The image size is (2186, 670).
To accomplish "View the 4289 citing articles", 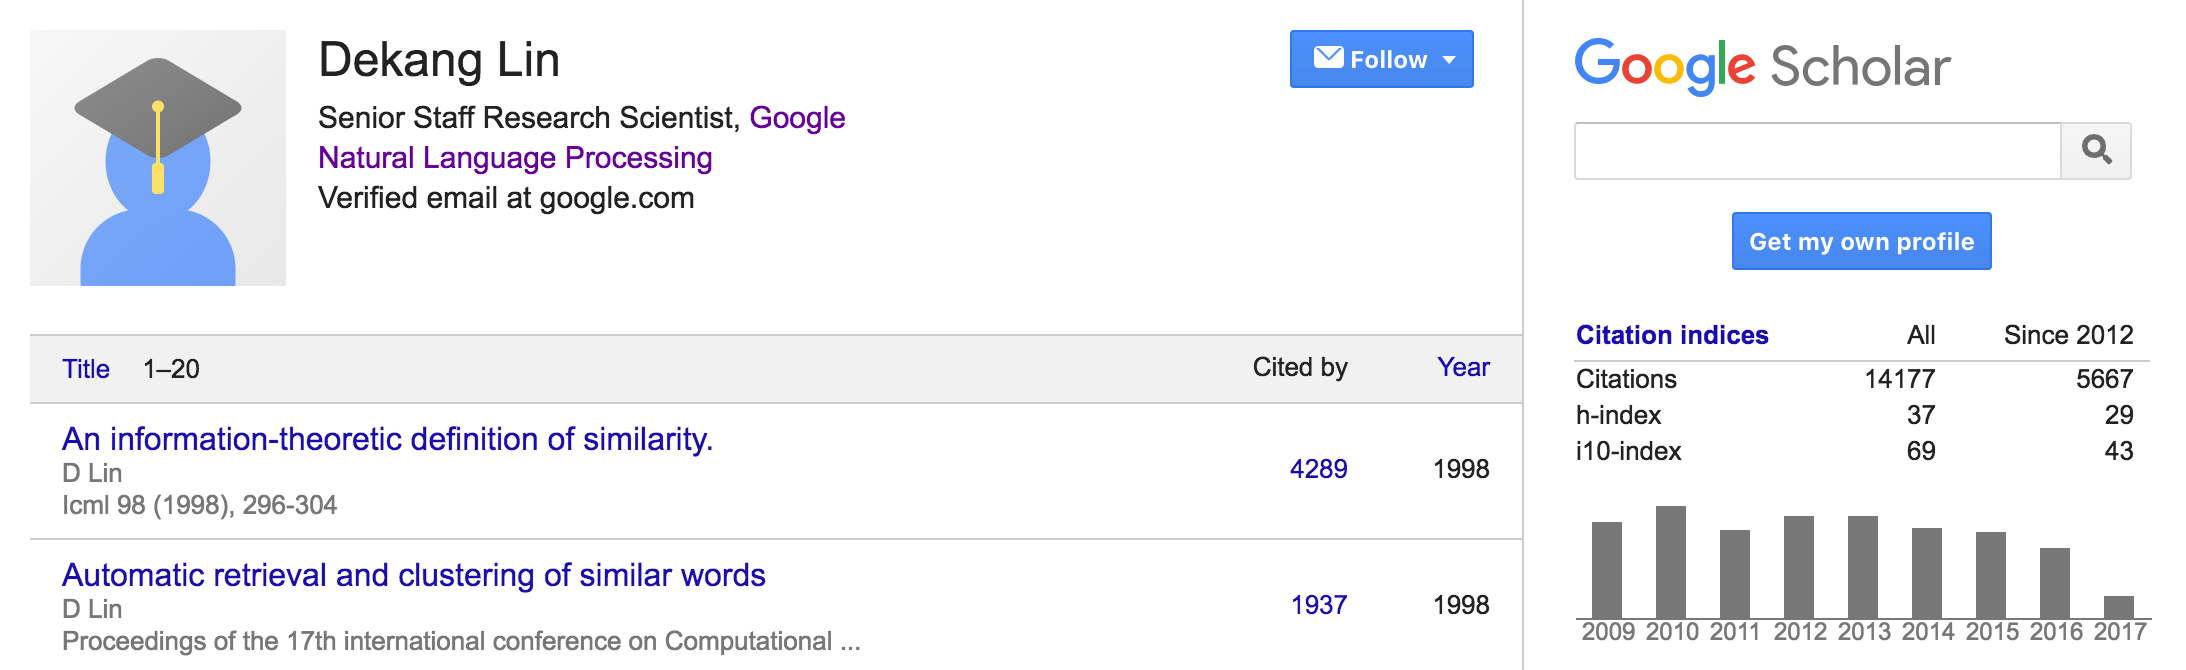I will click(x=1318, y=469).
